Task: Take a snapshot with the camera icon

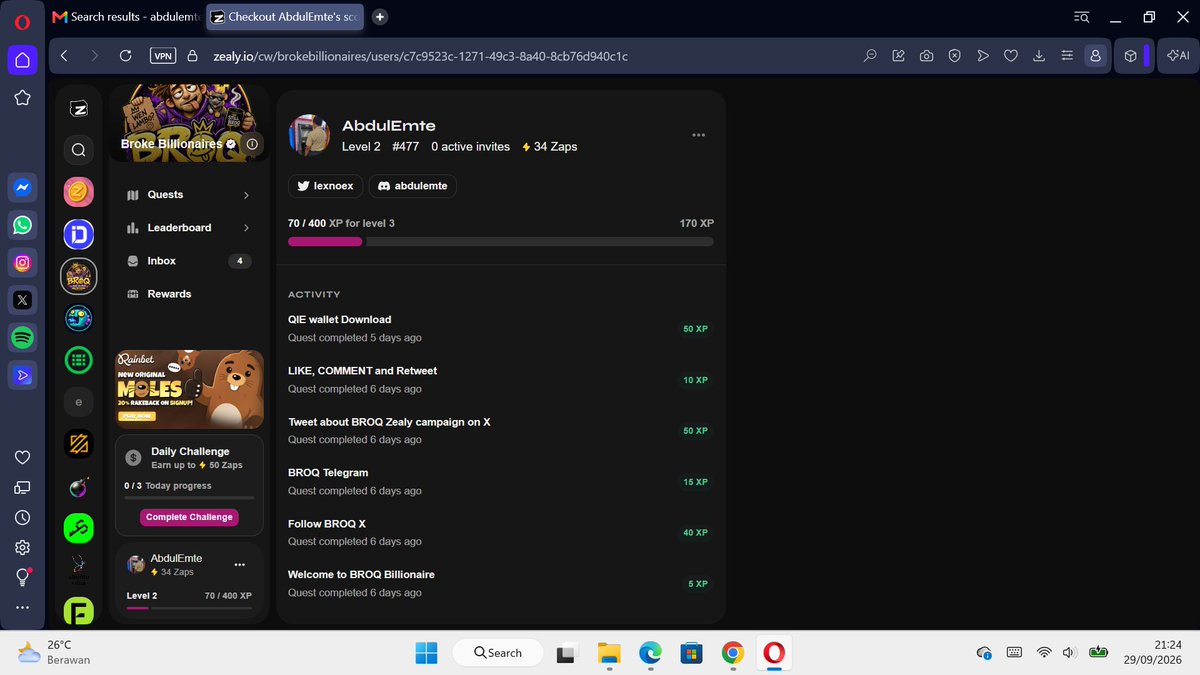Action: pyautogui.click(x=927, y=56)
